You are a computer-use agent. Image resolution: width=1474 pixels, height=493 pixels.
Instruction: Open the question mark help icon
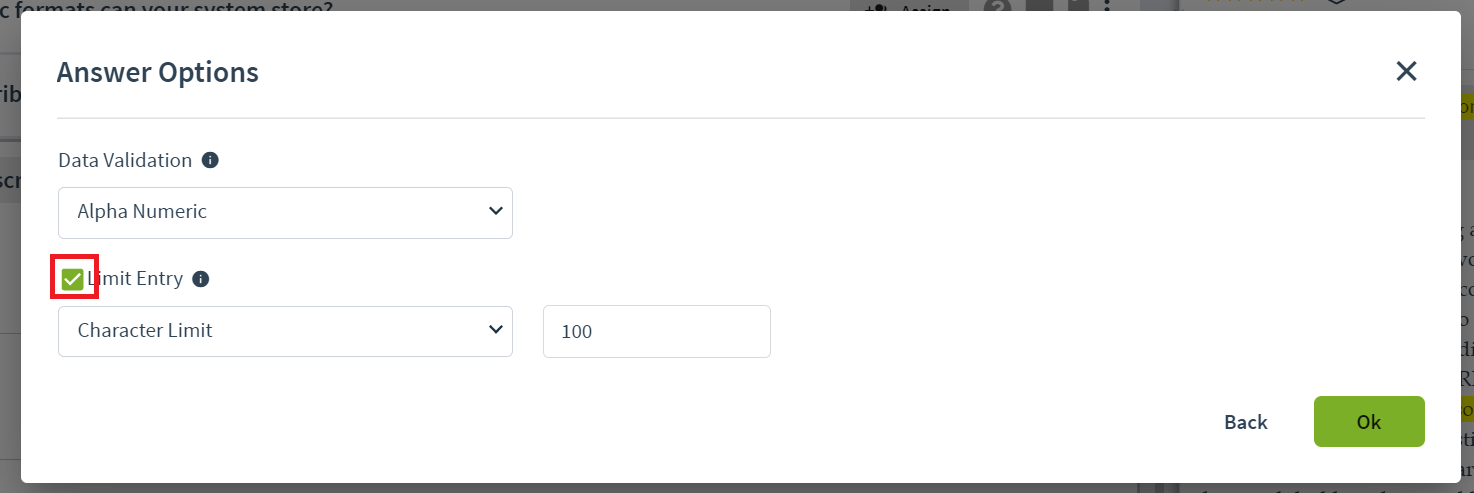click(x=998, y=6)
